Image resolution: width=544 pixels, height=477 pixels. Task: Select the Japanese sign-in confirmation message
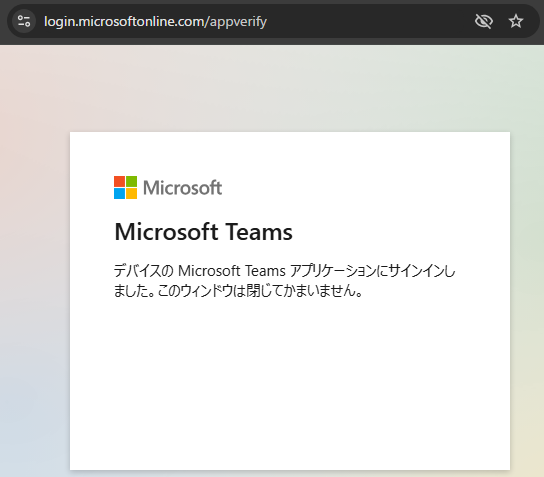[x=284, y=280]
